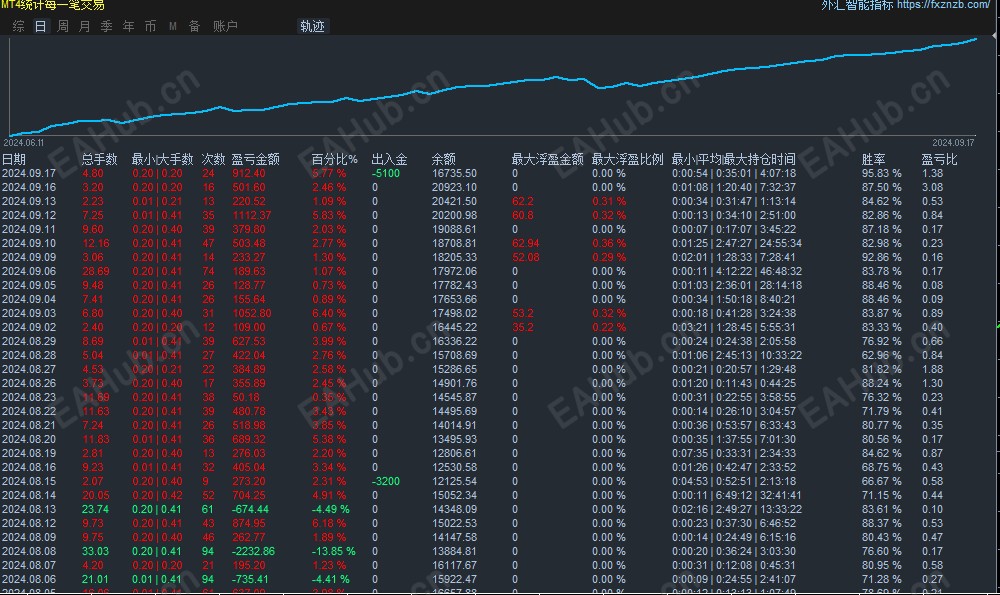Click the 盈亏比 column header
The image size is (1000, 595).
pos(939,159)
